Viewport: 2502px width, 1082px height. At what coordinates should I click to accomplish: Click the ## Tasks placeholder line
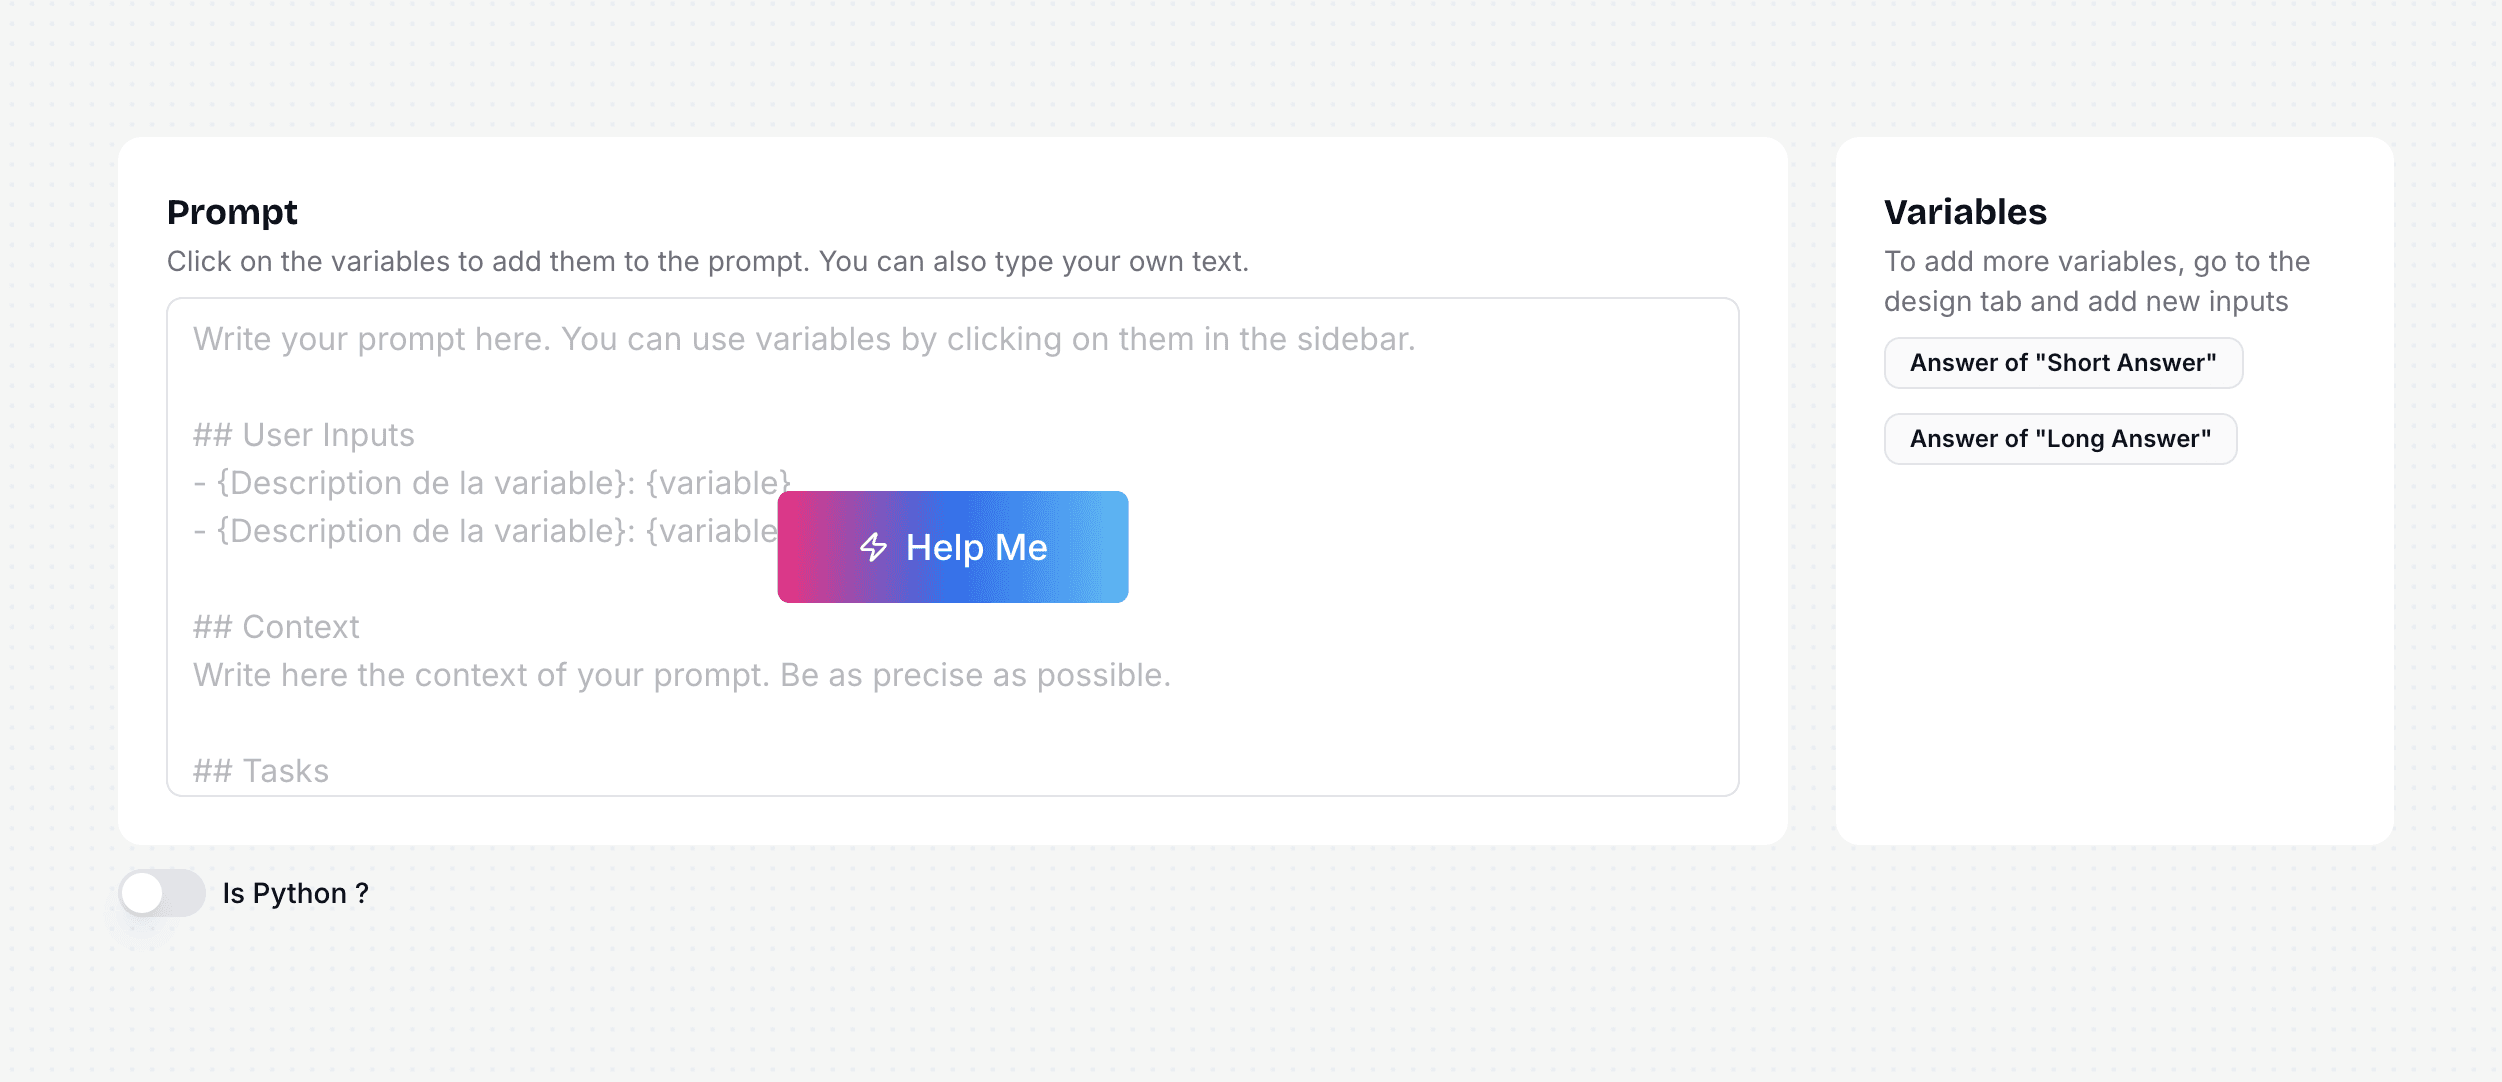click(x=261, y=771)
